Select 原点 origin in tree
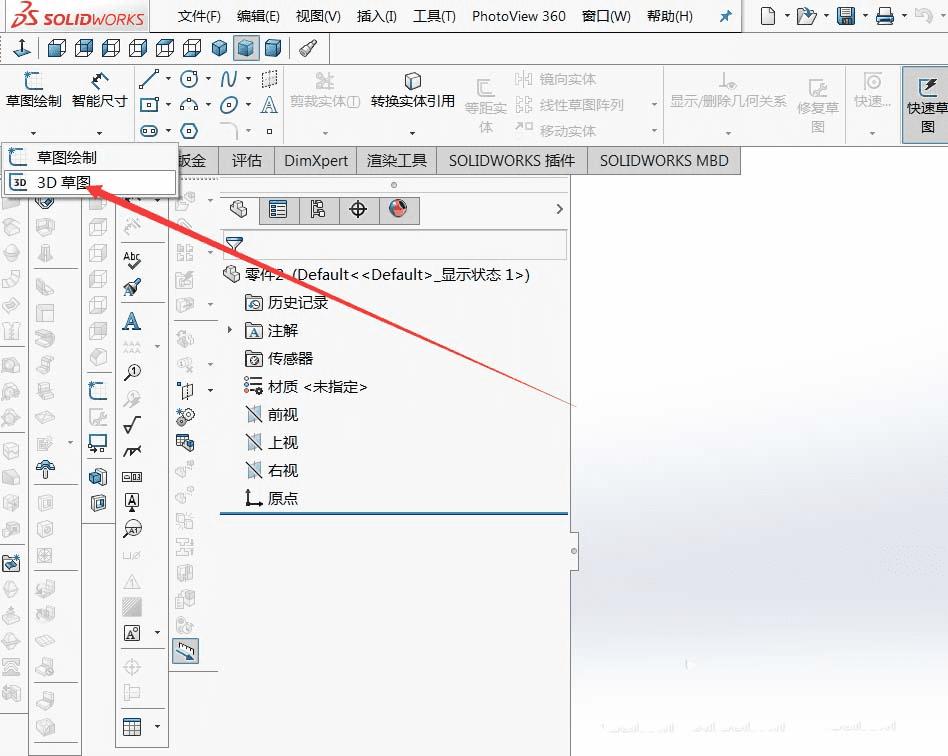 point(271,498)
